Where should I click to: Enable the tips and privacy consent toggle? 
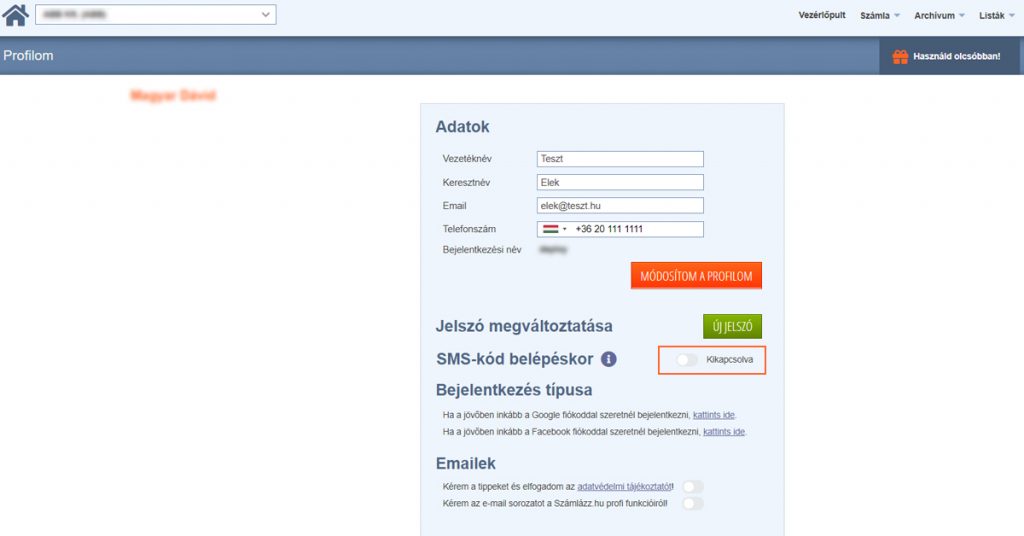[x=692, y=486]
